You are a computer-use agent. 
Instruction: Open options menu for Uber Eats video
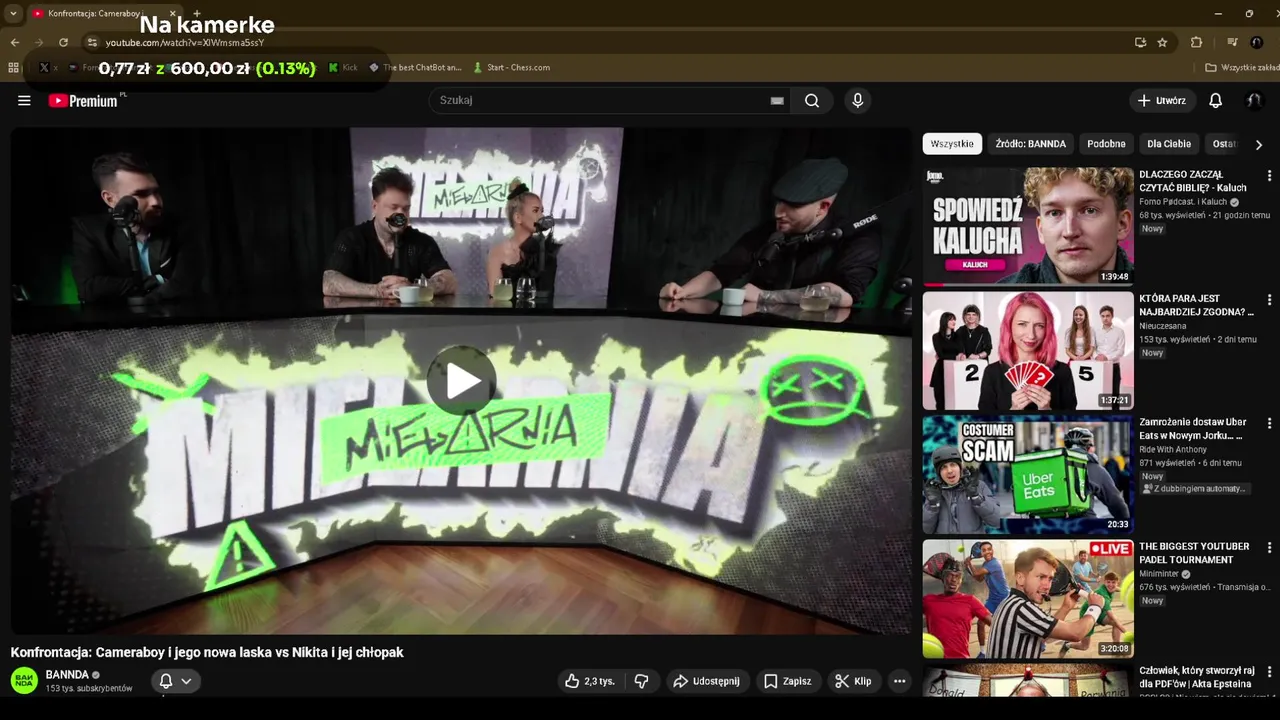(1269, 423)
